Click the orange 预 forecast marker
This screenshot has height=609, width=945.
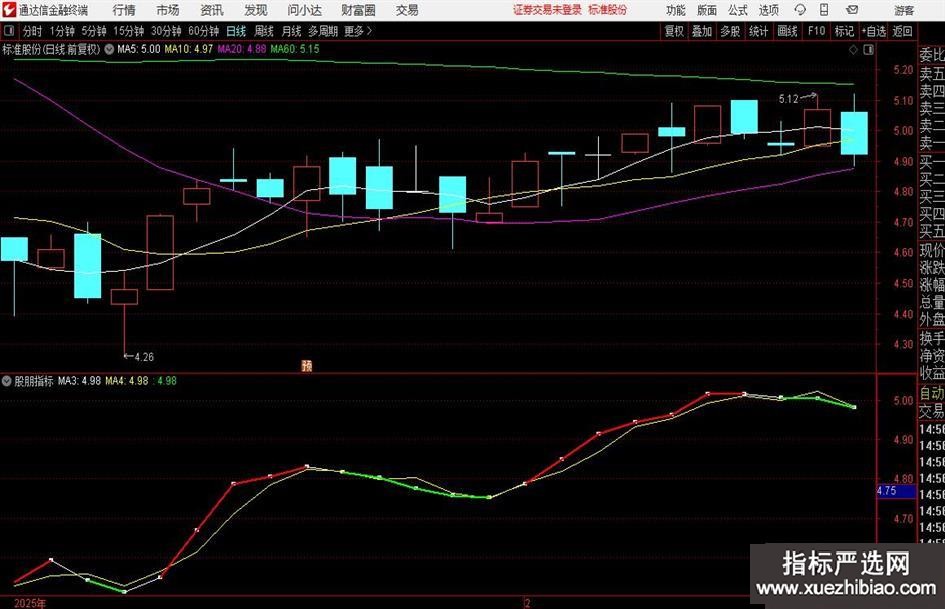307,366
